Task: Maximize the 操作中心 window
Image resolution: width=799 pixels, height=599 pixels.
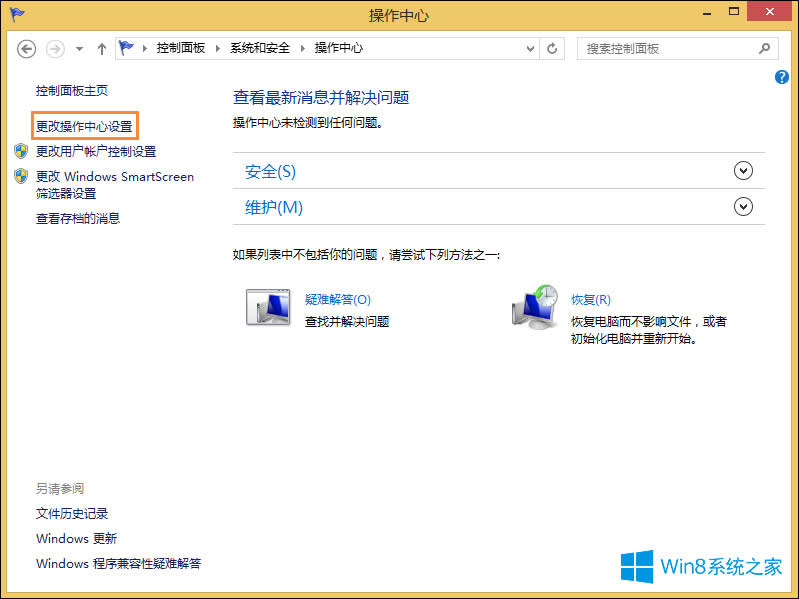Action: (x=734, y=11)
